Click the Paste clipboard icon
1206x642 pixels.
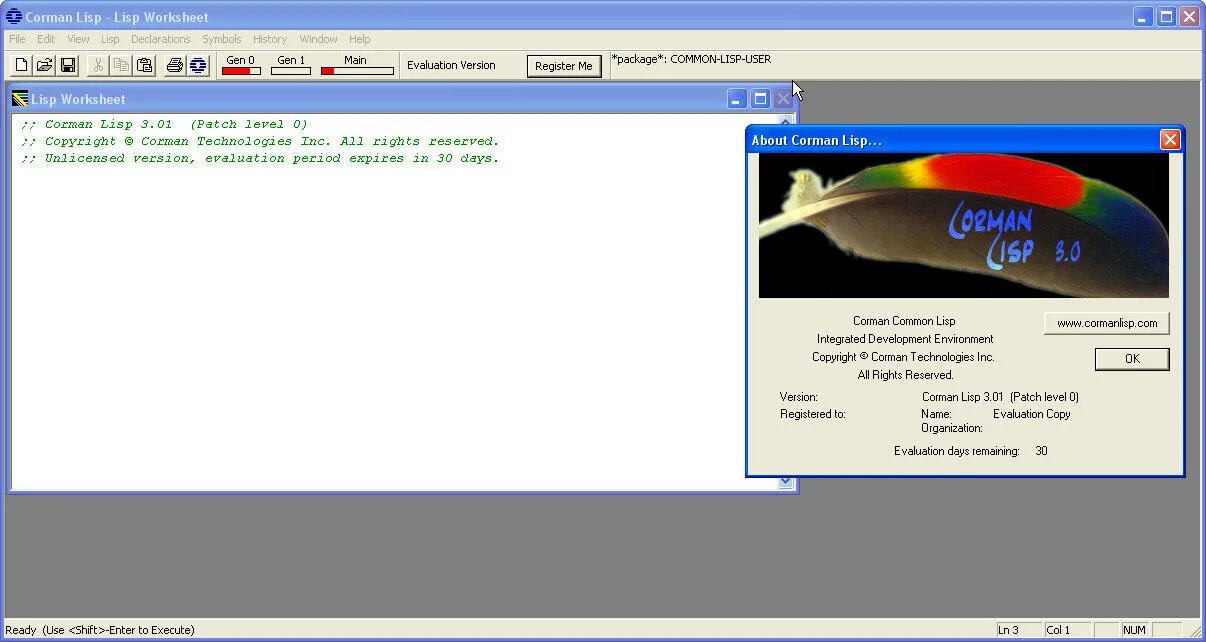[144, 65]
